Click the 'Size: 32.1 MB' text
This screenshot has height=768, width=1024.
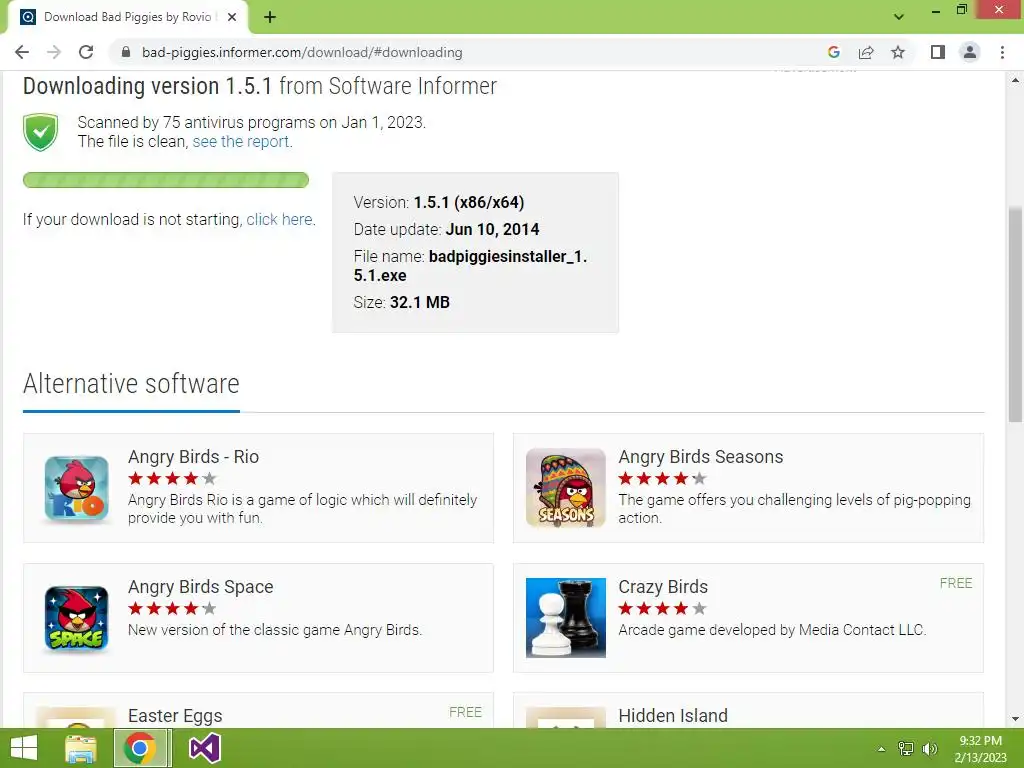point(402,302)
